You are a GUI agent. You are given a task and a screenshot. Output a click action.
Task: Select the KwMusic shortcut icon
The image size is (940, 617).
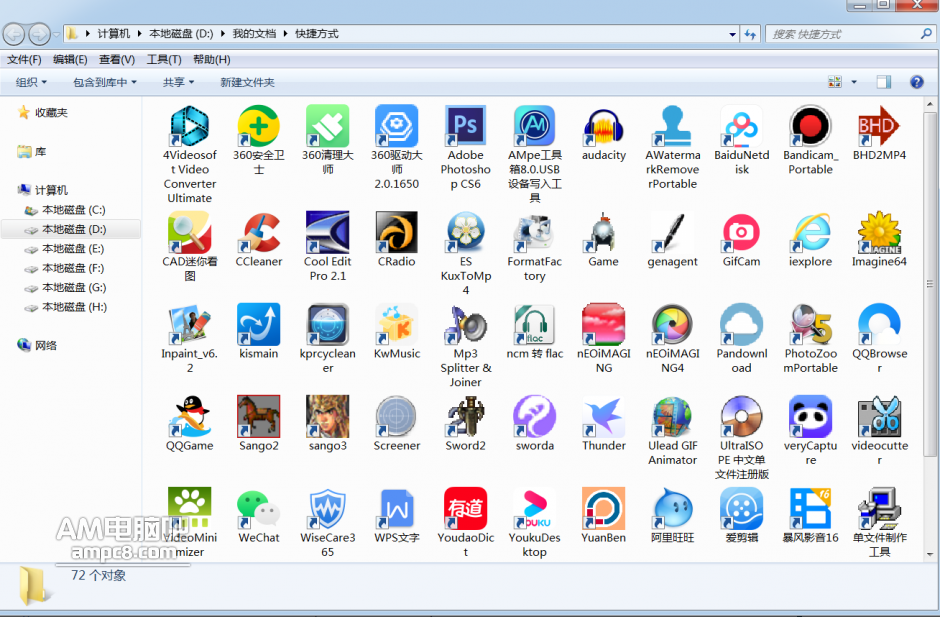tap(396, 324)
